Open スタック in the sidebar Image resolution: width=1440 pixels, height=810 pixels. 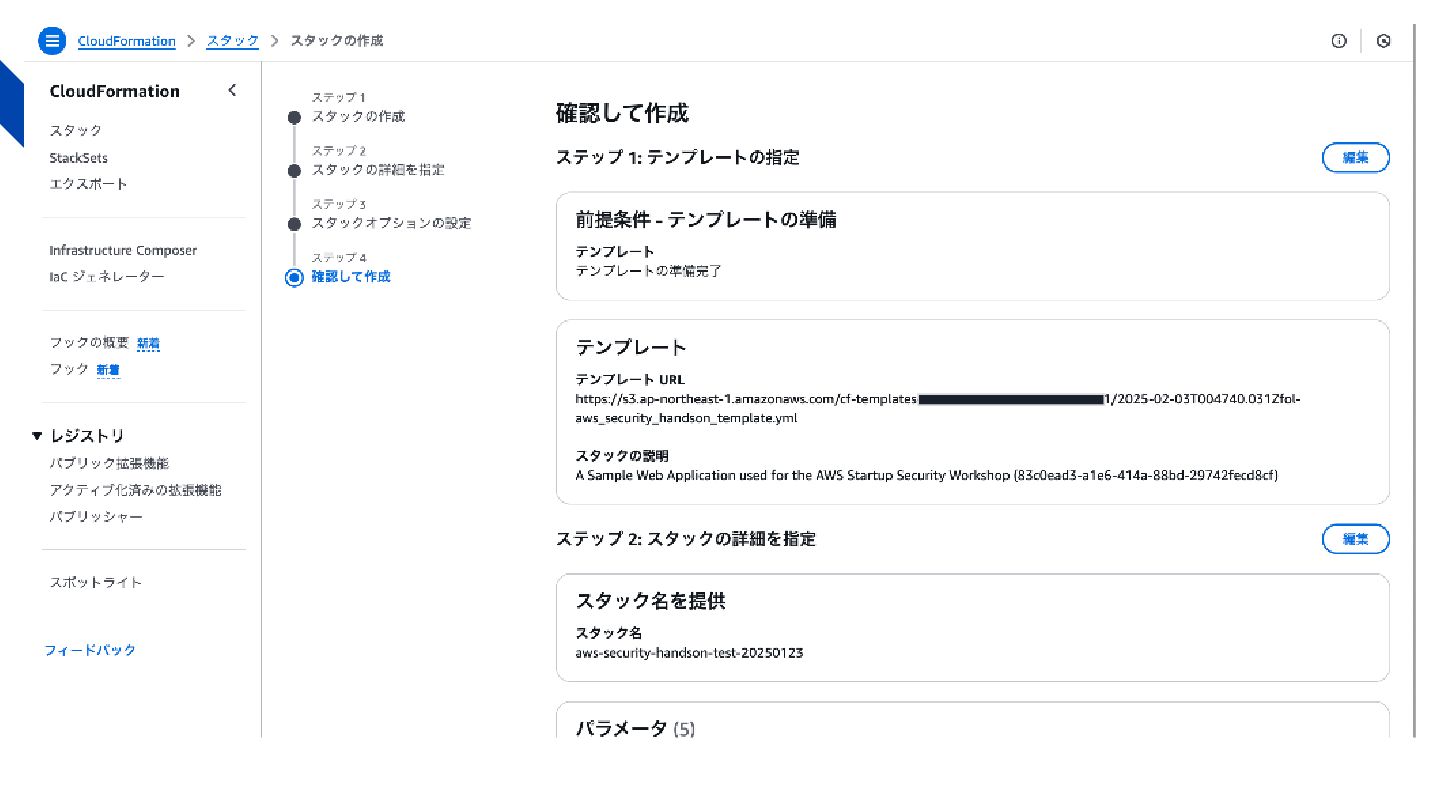[76, 131]
